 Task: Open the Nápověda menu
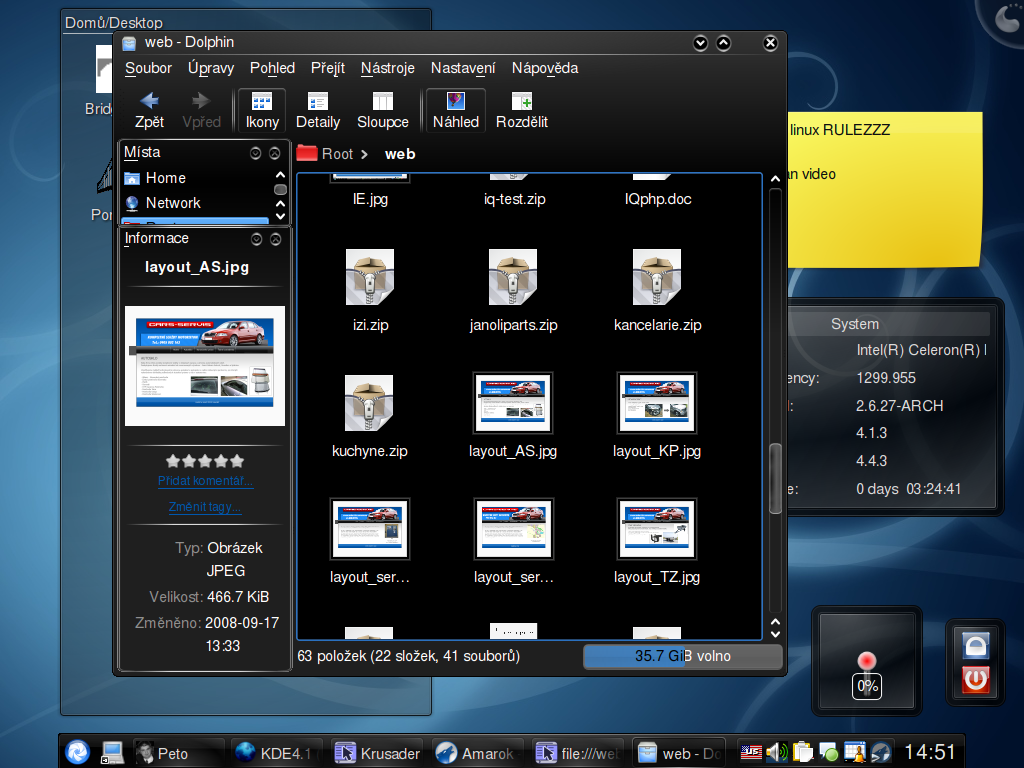545,68
